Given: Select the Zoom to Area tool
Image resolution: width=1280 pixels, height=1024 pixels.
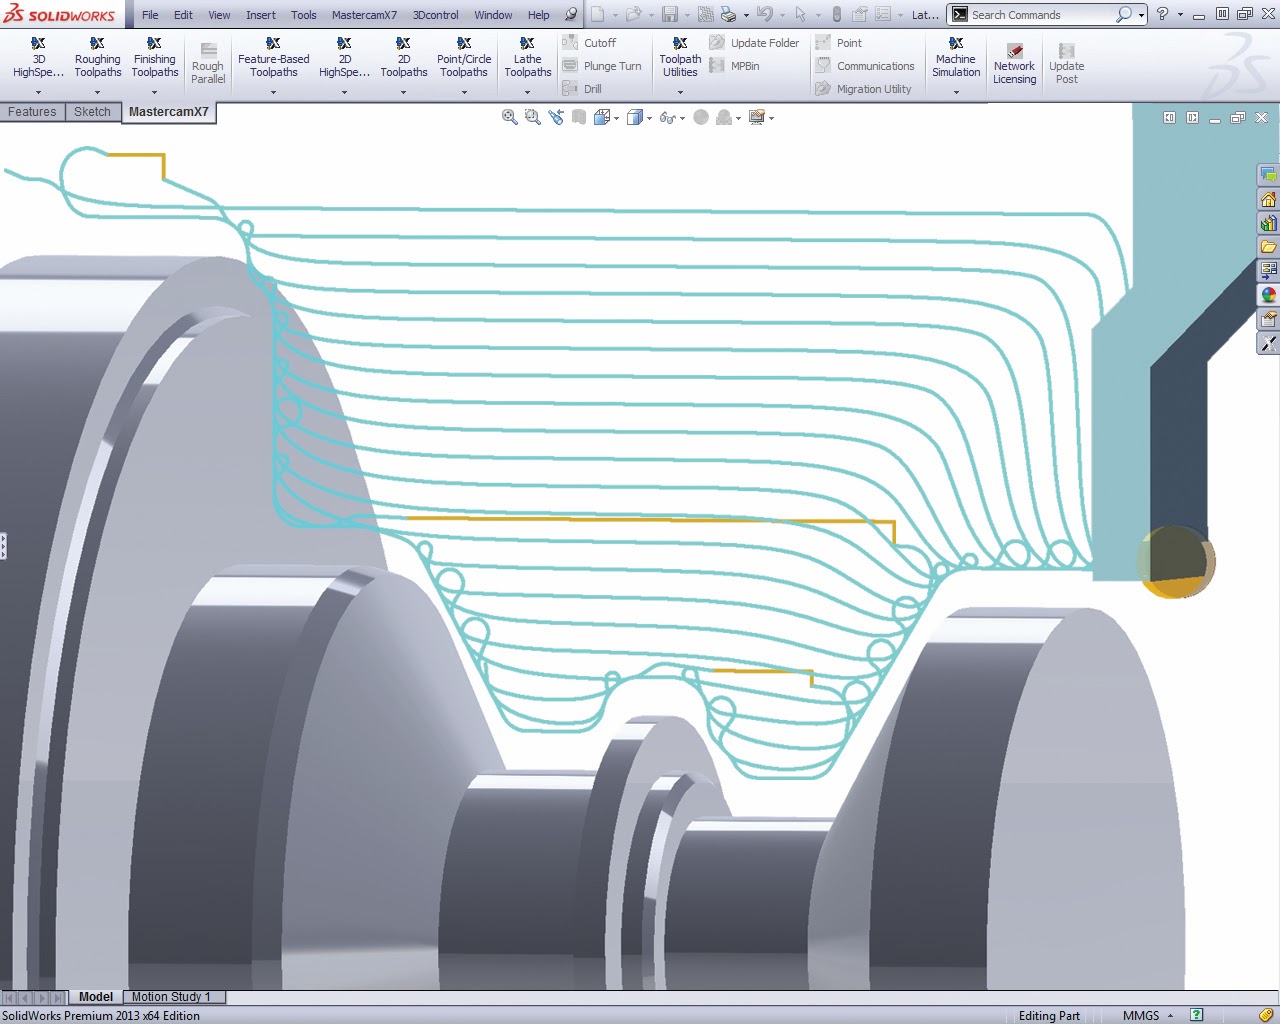Looking at the screenshot, I should click(x=532, y=117).
